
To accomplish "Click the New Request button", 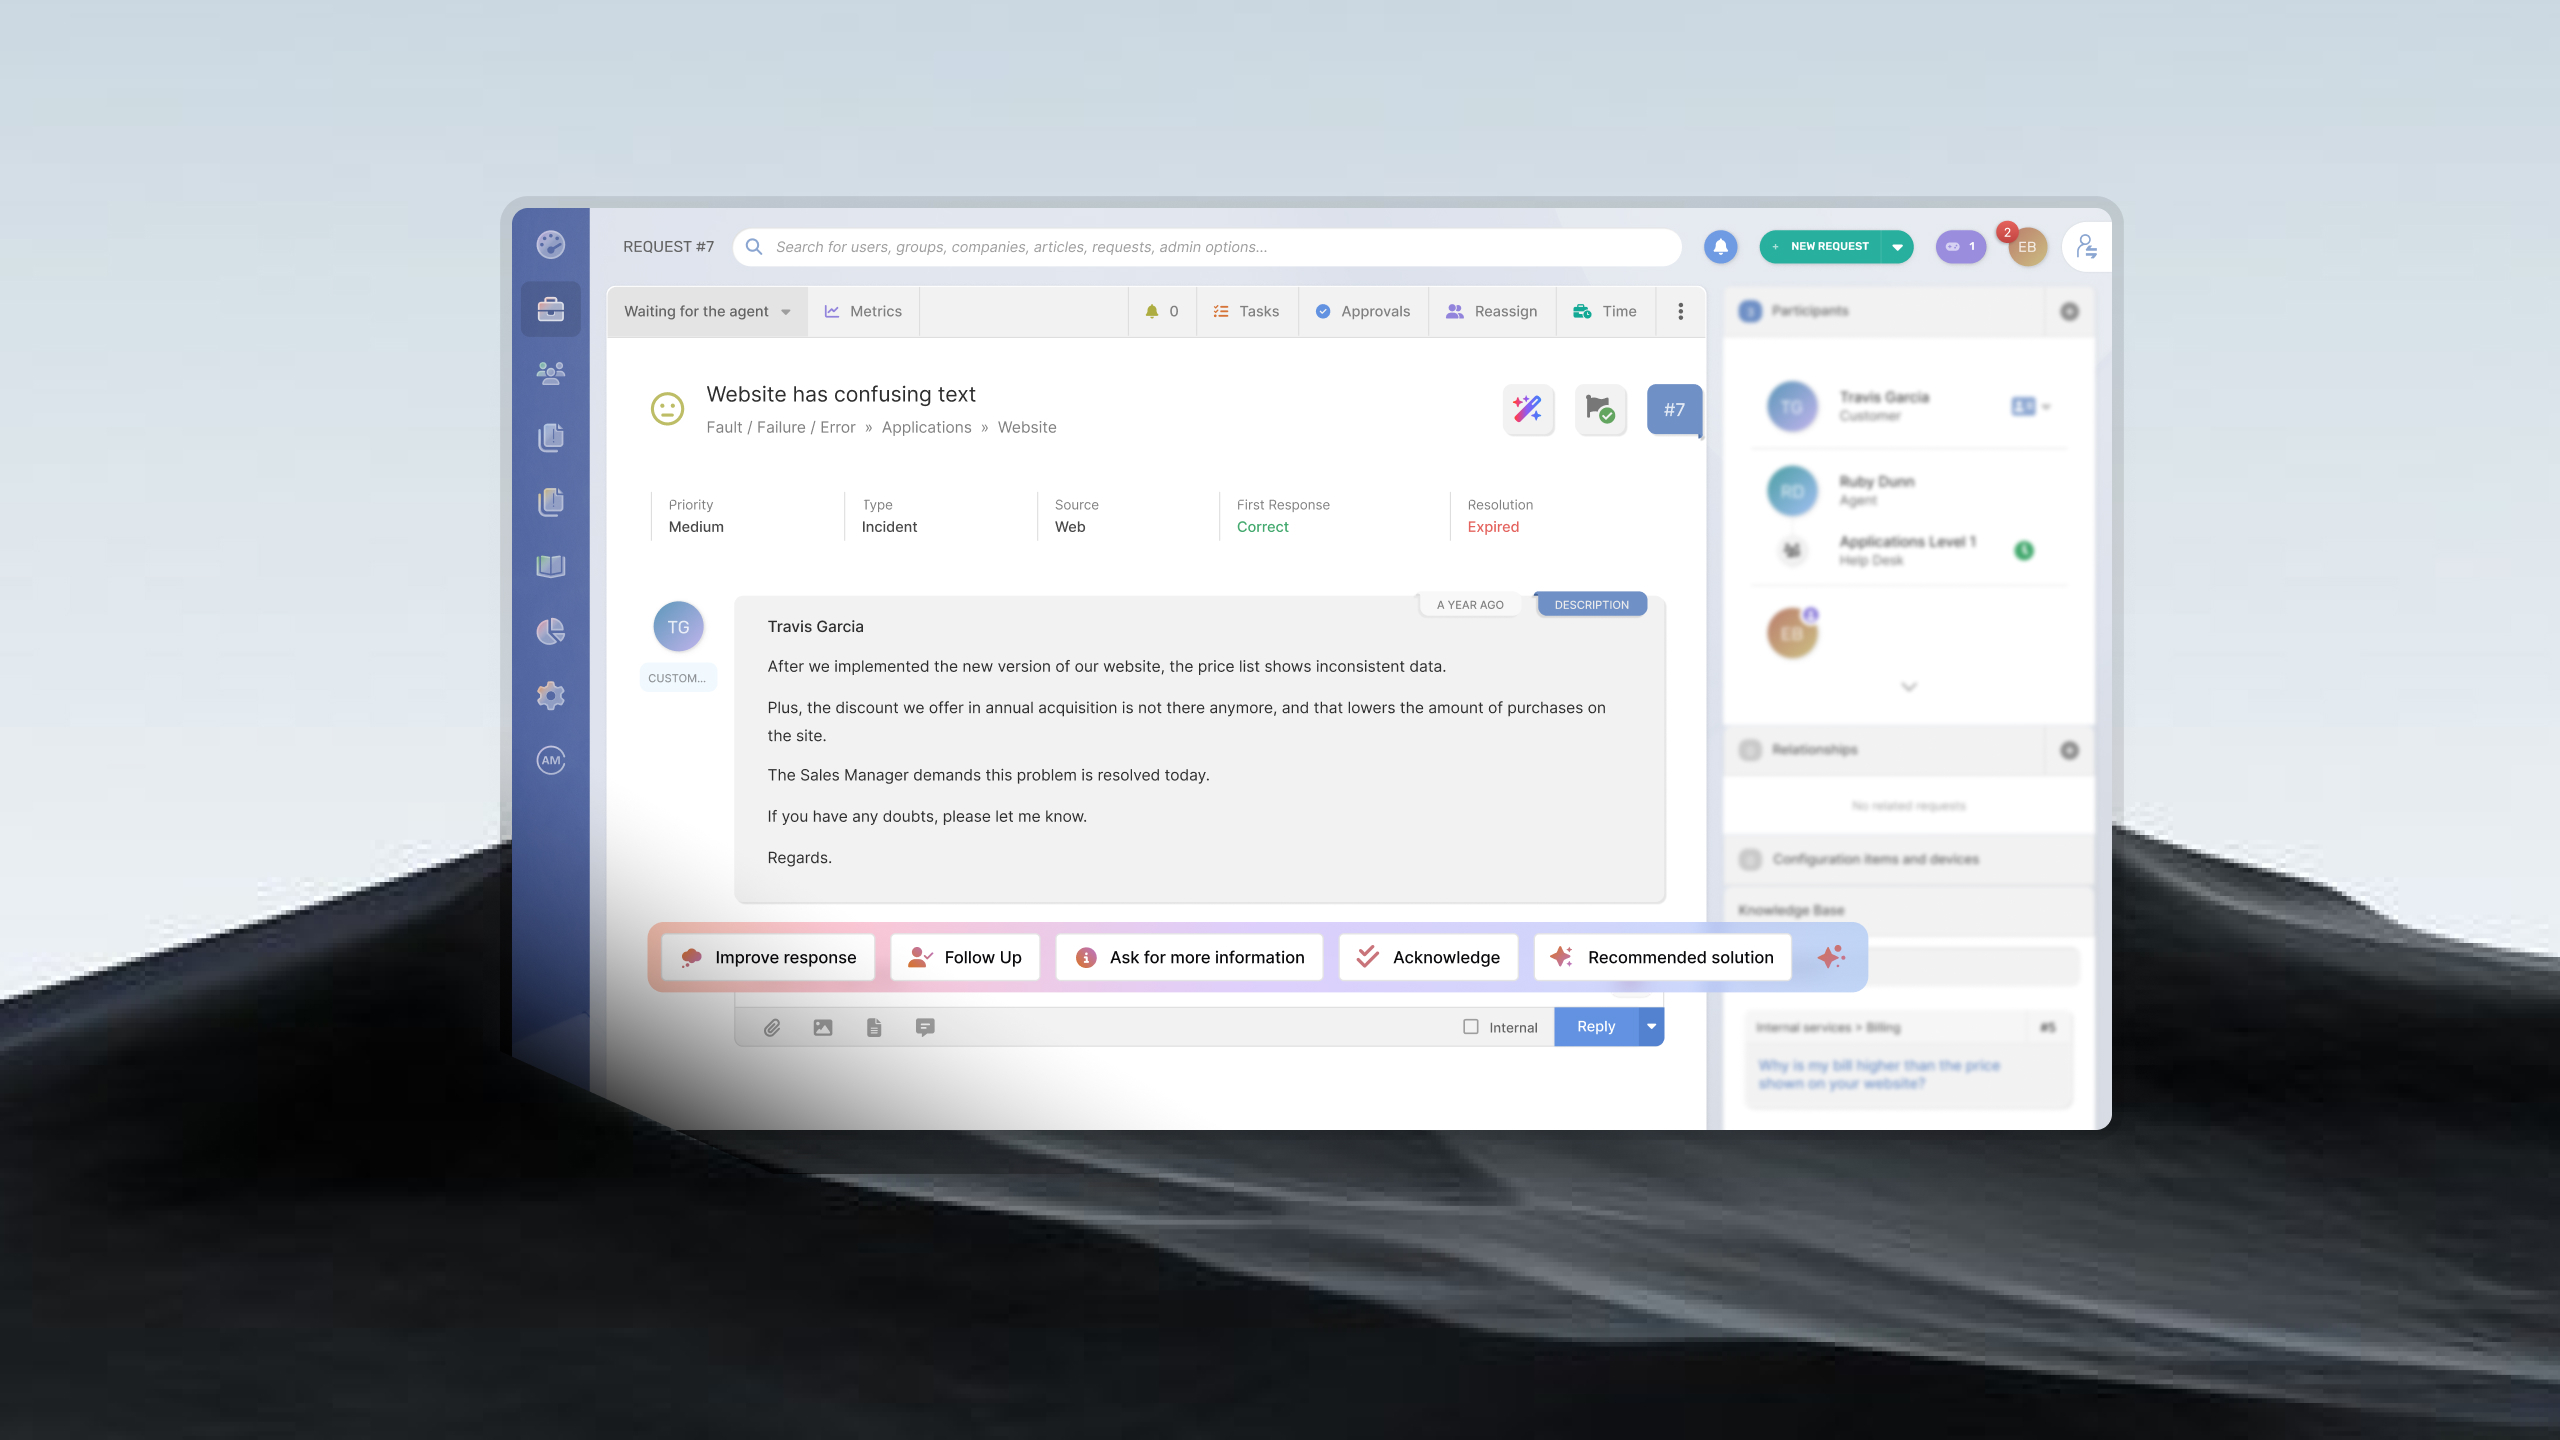I will (1820, 247).
